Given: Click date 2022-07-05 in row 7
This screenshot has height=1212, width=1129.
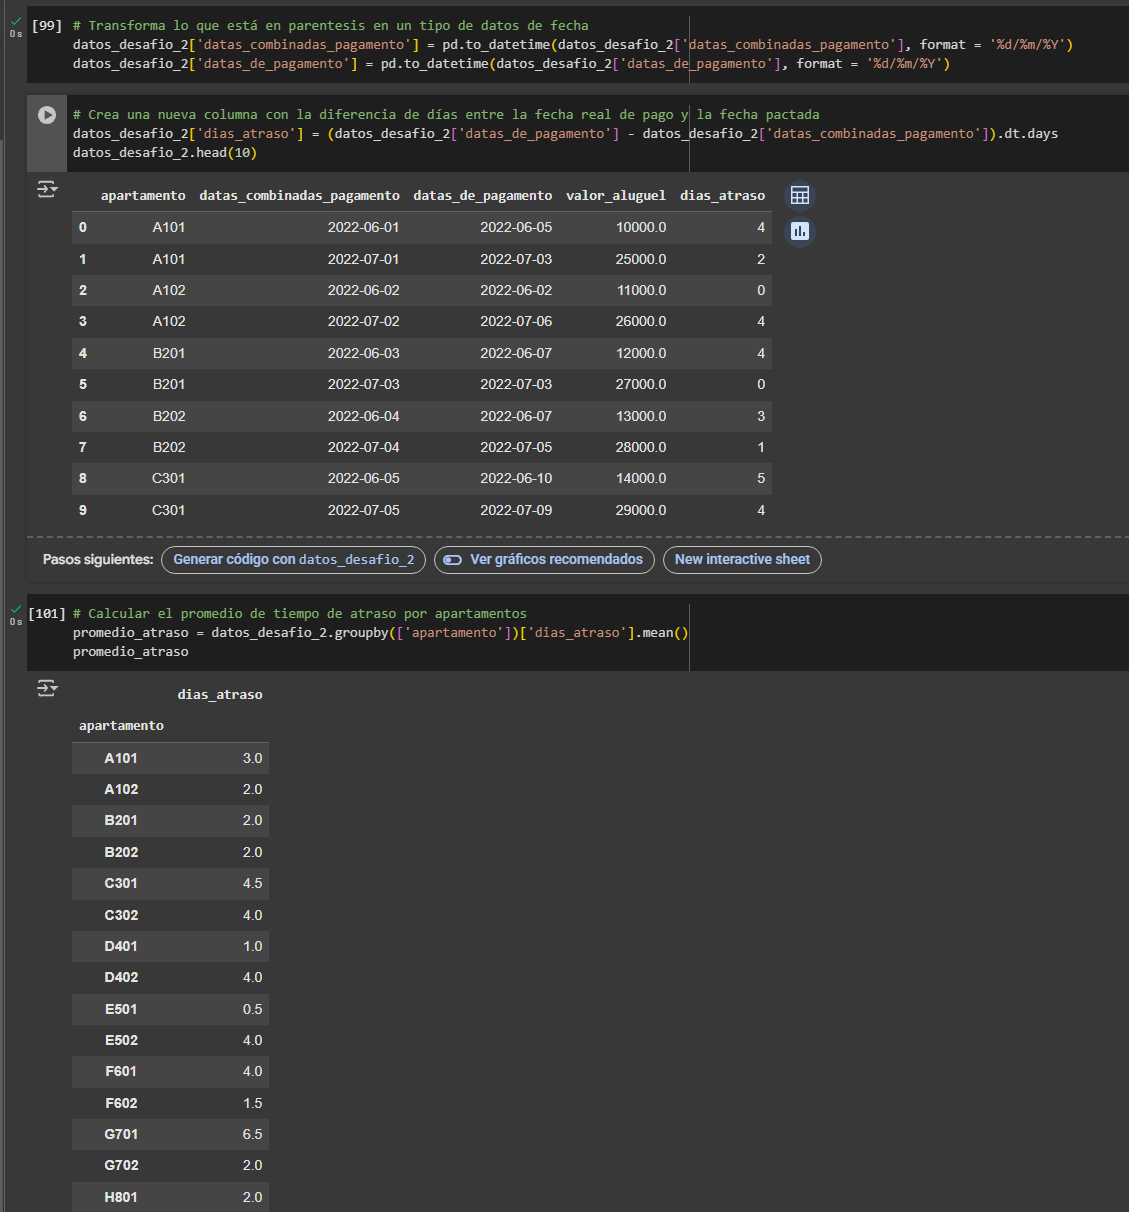Looking at the screenshot, I should click(x=516, y=447).
